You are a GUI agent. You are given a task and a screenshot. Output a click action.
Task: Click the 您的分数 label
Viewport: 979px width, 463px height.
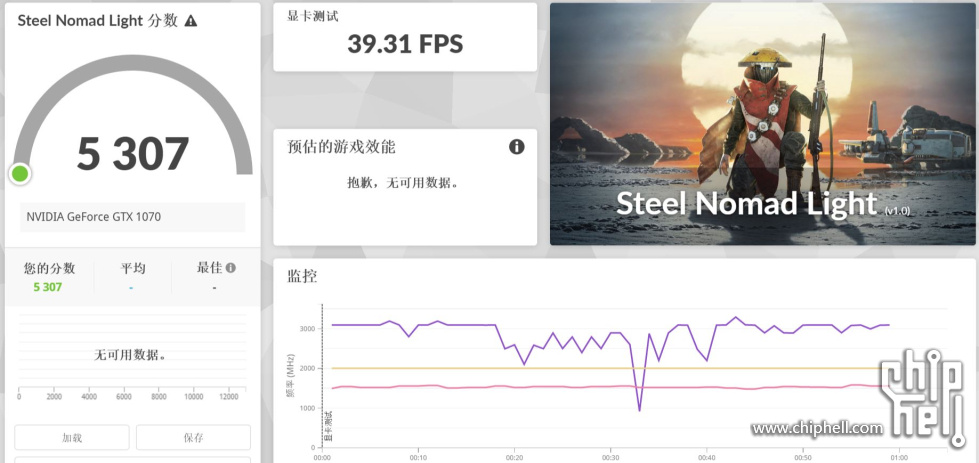pos(49,268)
